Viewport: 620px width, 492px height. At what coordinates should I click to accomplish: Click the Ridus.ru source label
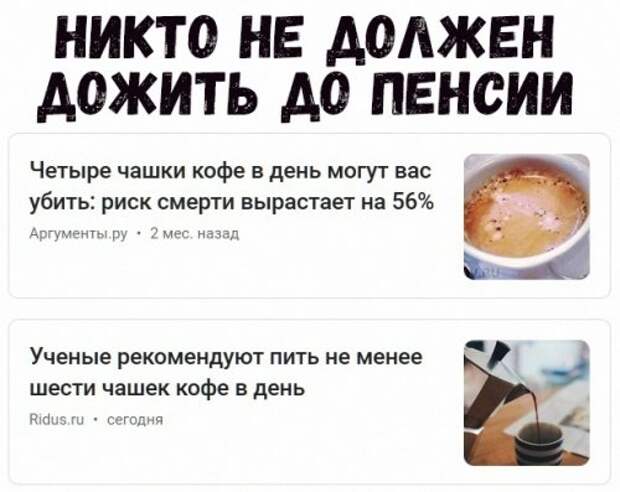(57, 420)
